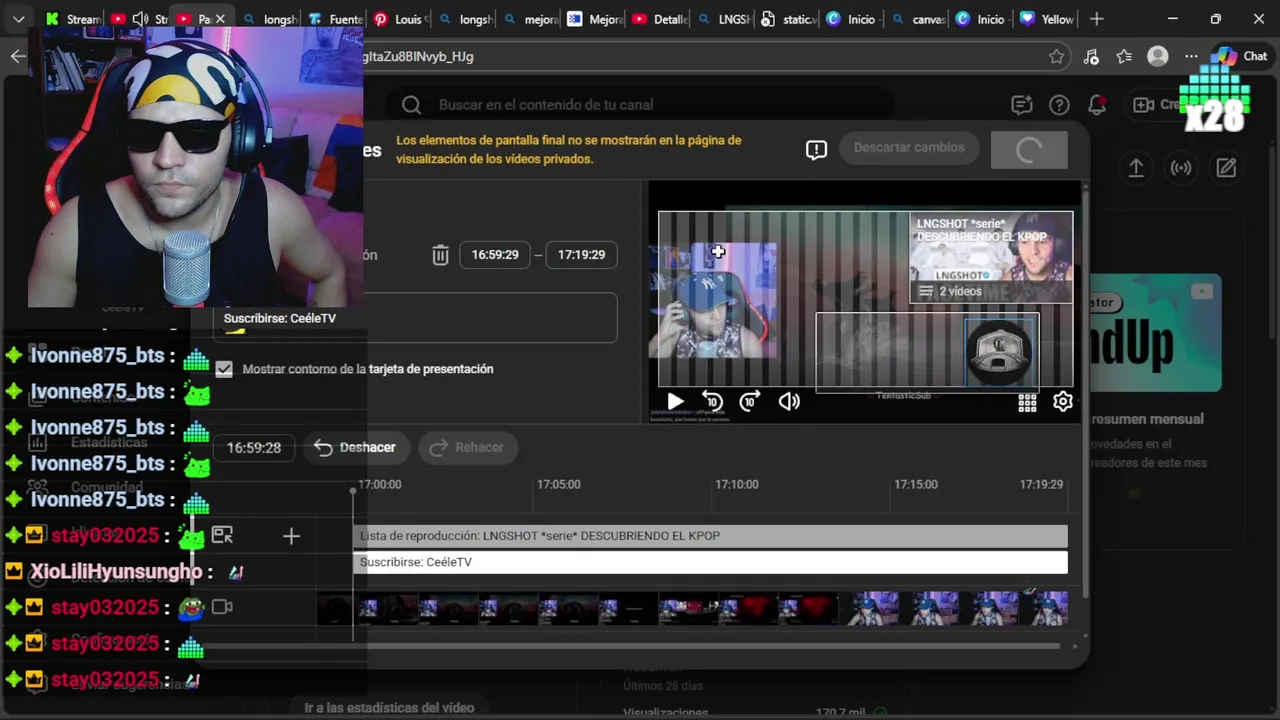Mute the preview volume
The height and width of the screenshot is (720, 1280).
pyautogui.click(x=789, y=402)
